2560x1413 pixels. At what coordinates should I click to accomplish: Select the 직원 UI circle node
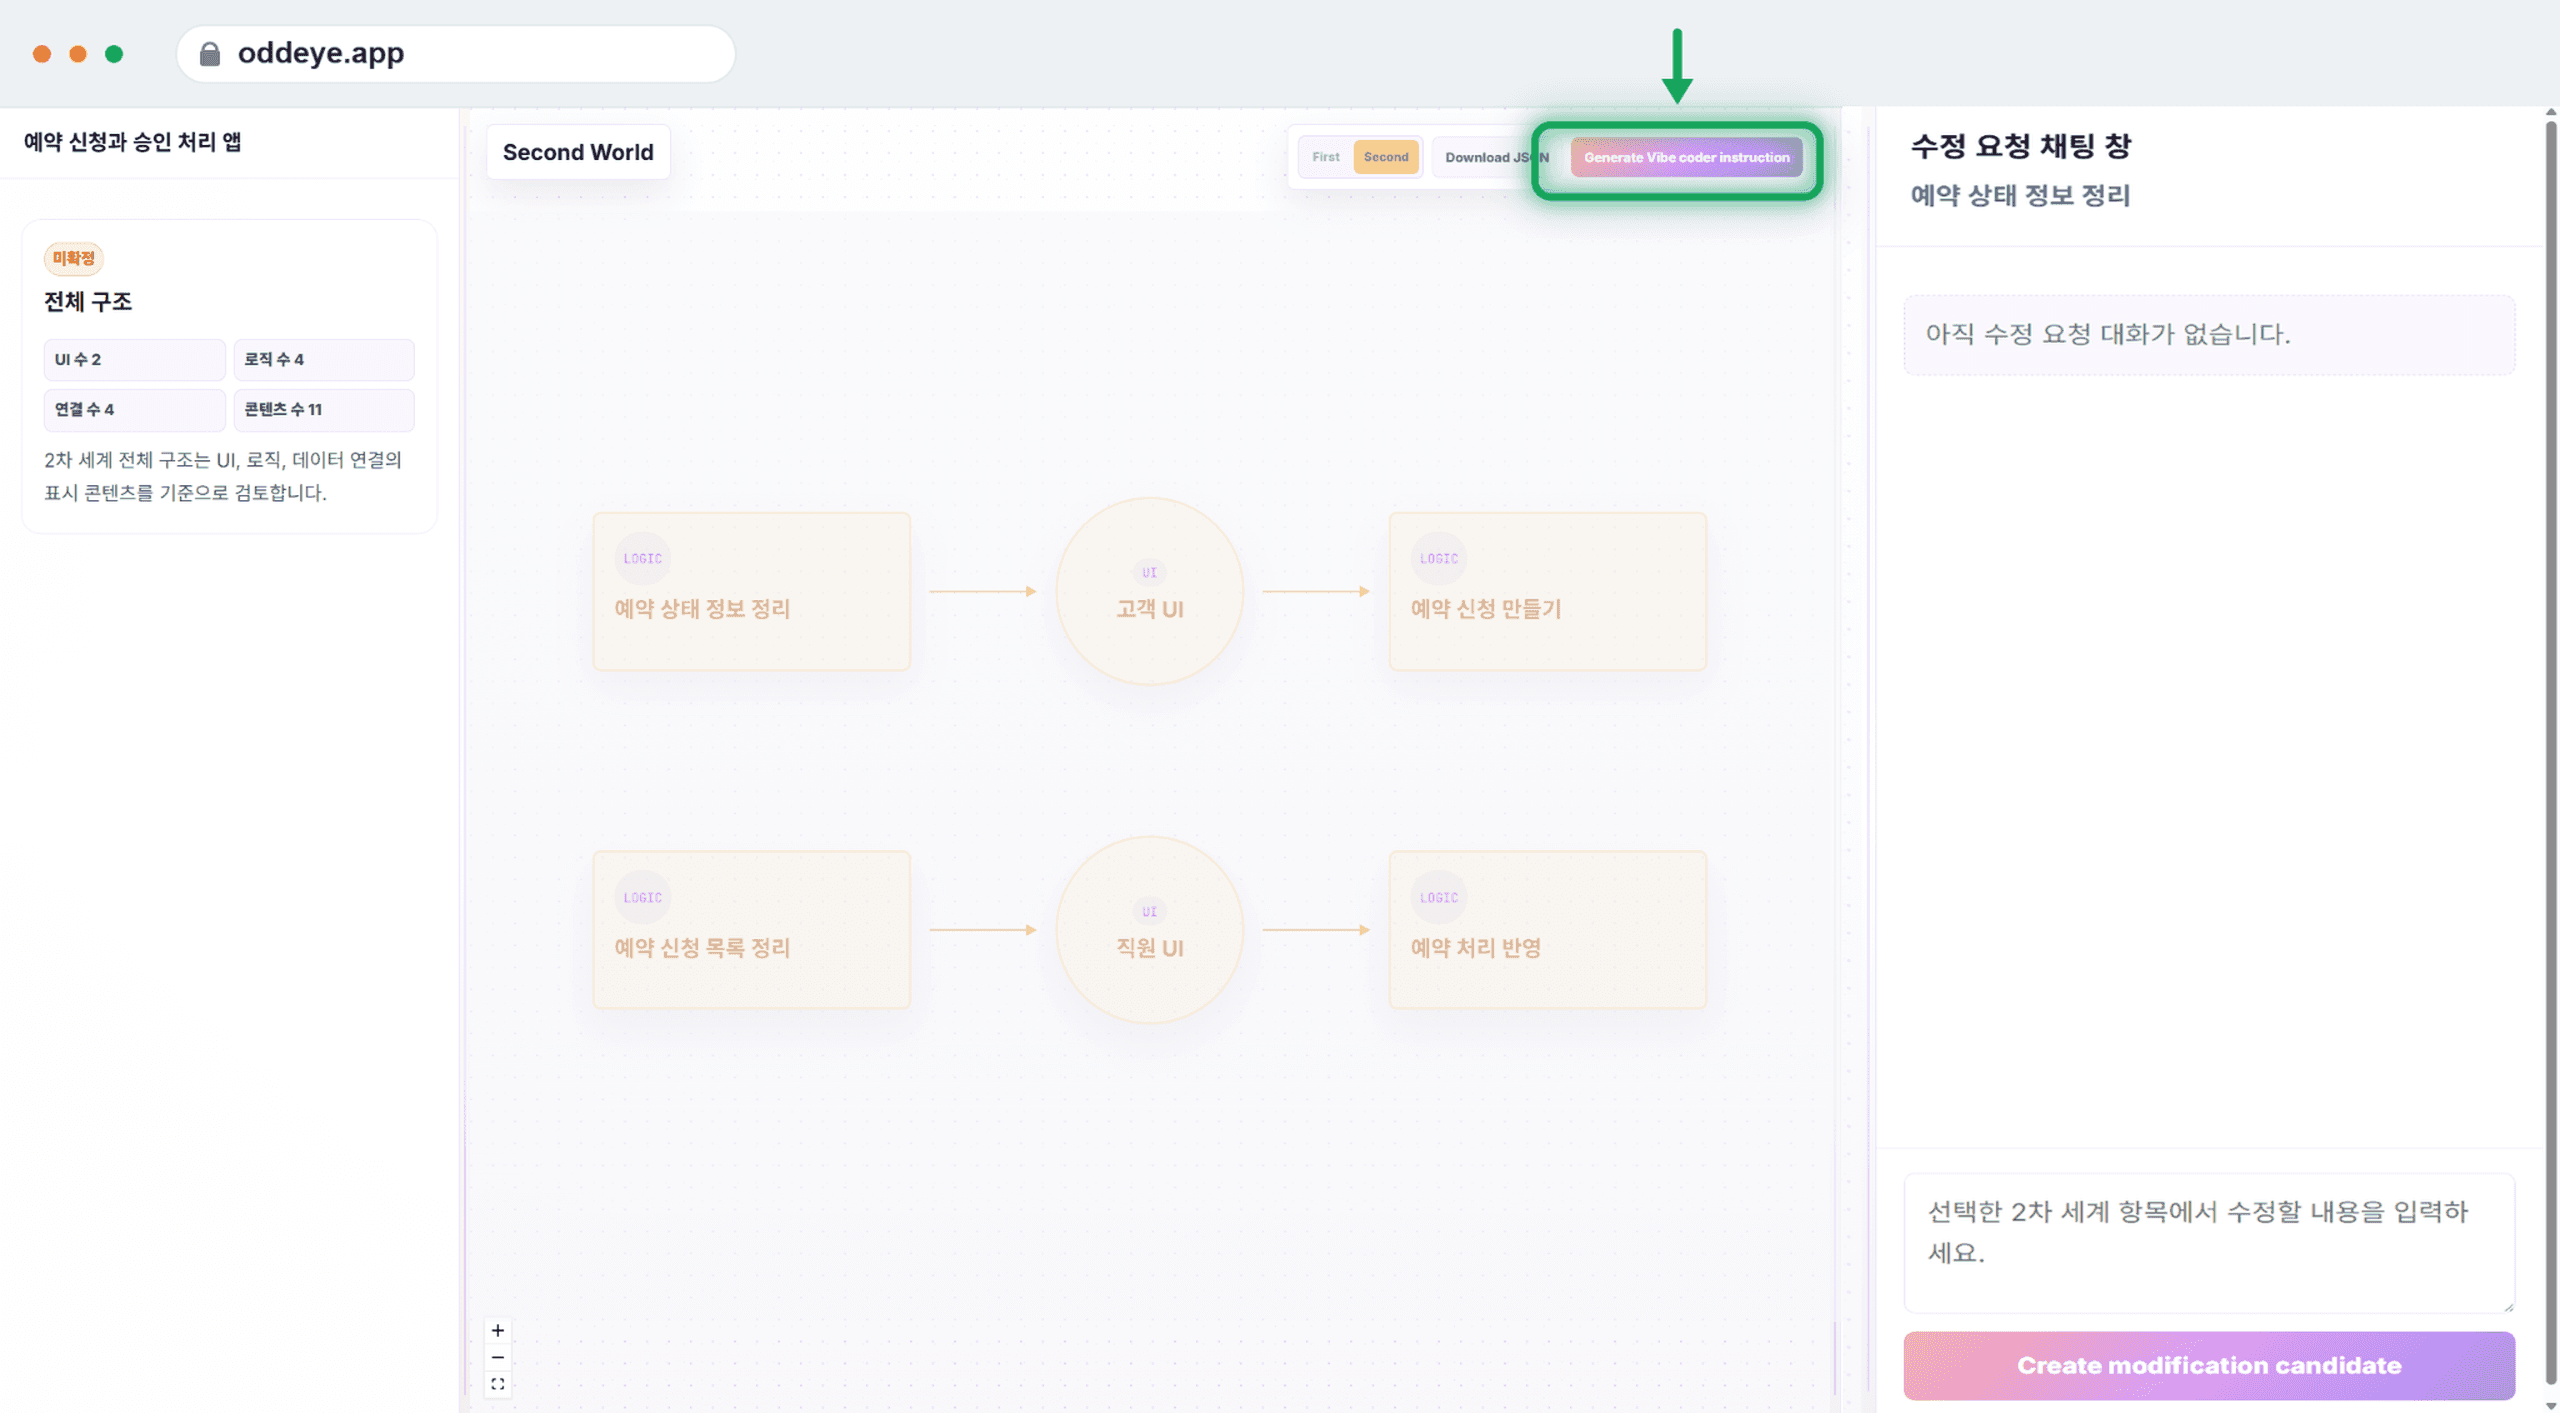[1149, 930]
